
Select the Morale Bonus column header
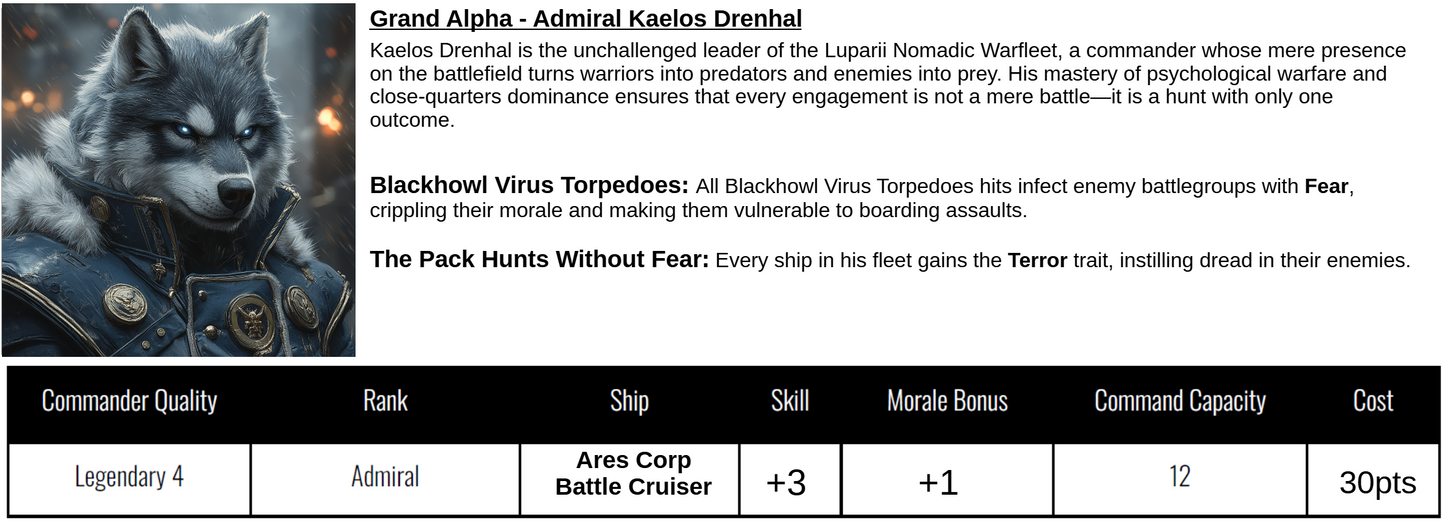click(947, 401)
